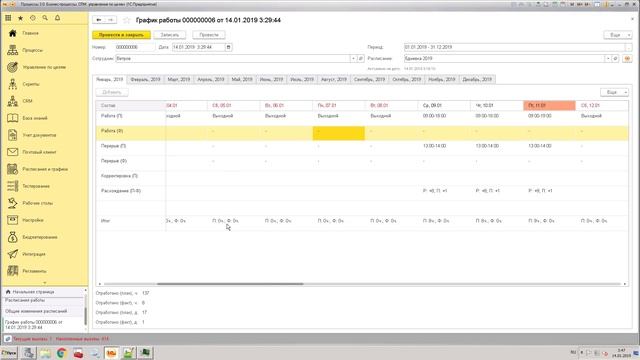640x360 pixels.
Task: Open calendar picker for Дата field
Action: (x=228, y=47)
